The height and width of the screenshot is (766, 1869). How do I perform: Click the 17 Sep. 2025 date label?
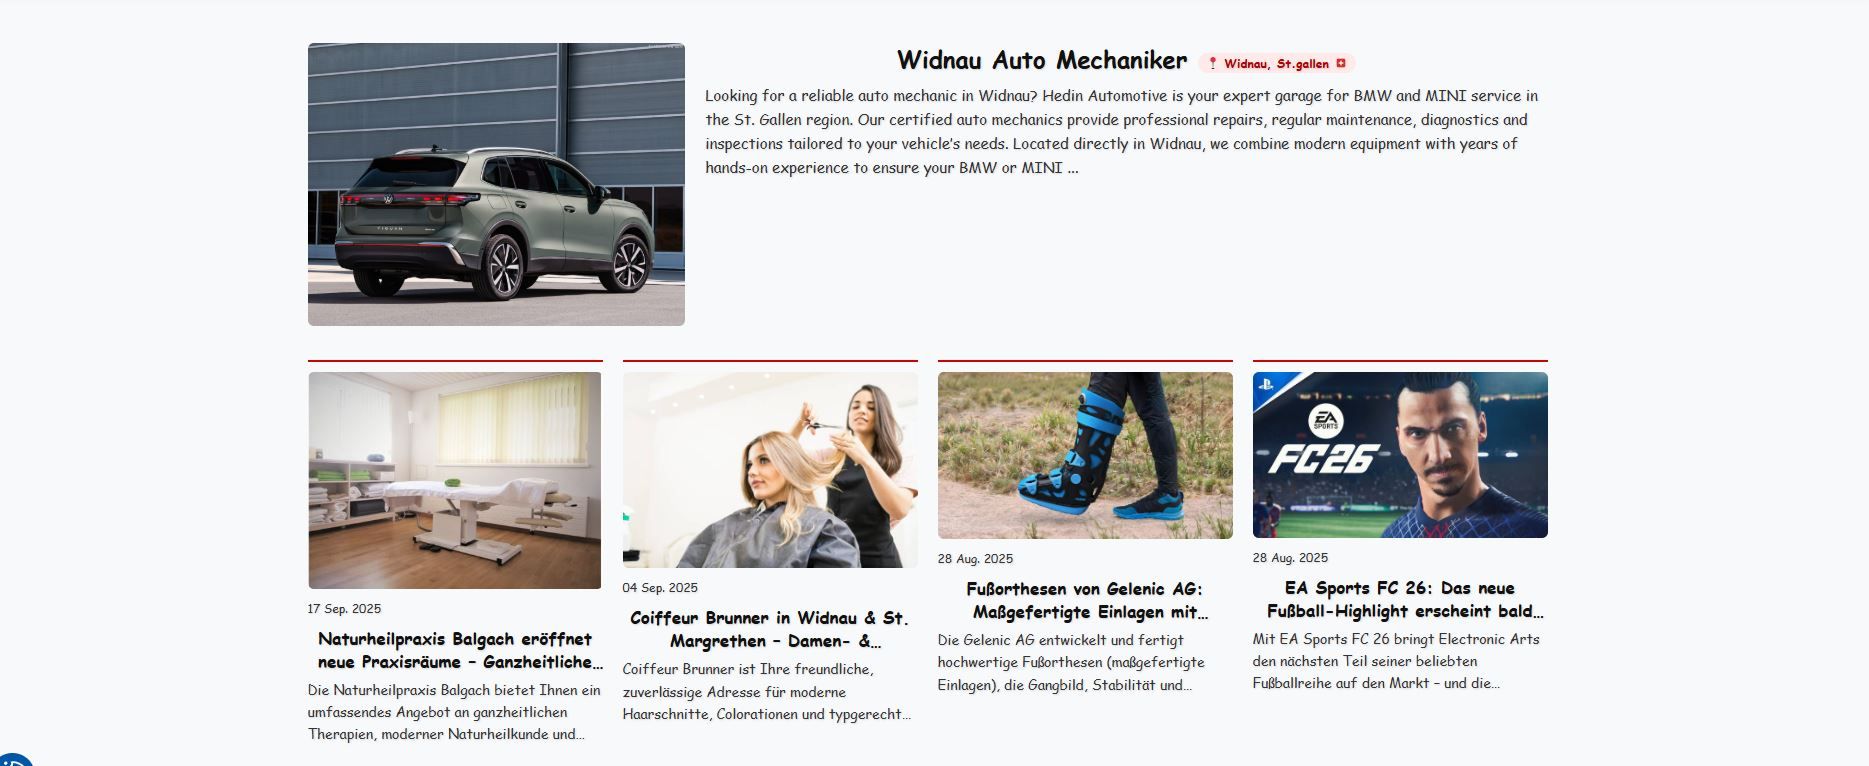coord(344,608)
